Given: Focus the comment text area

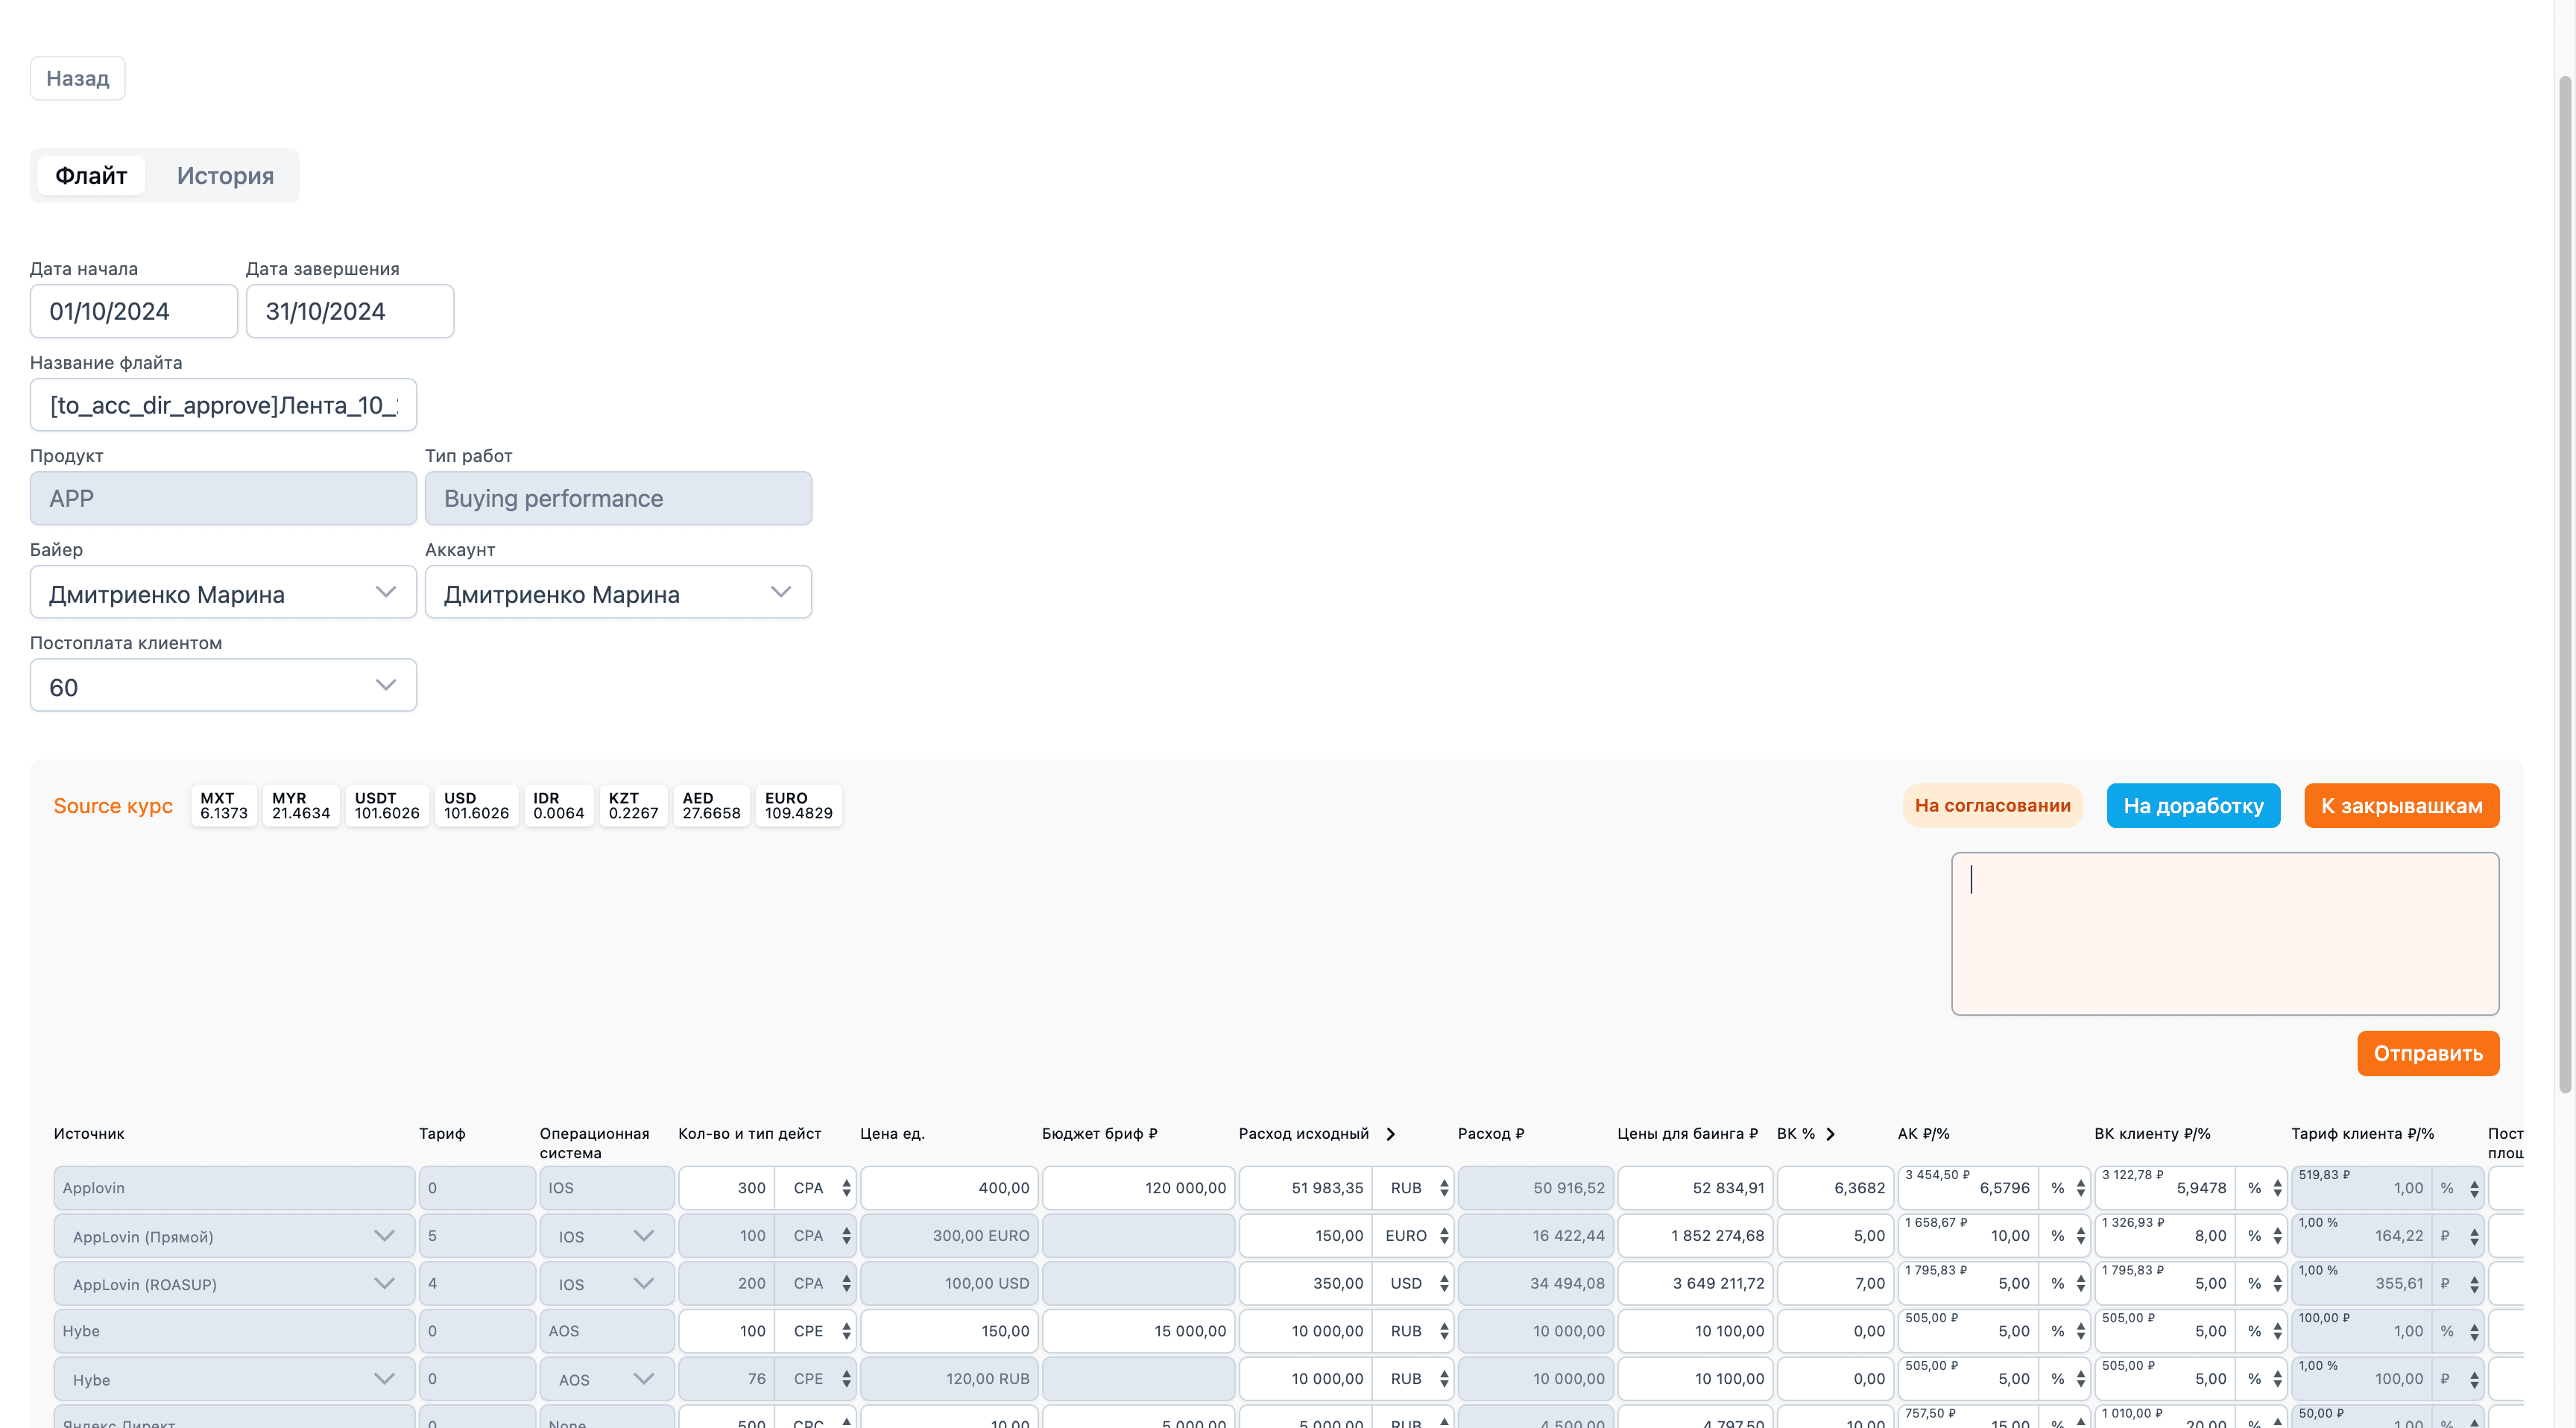Looking at the screenshot, I should click(x=2225, y=934).
